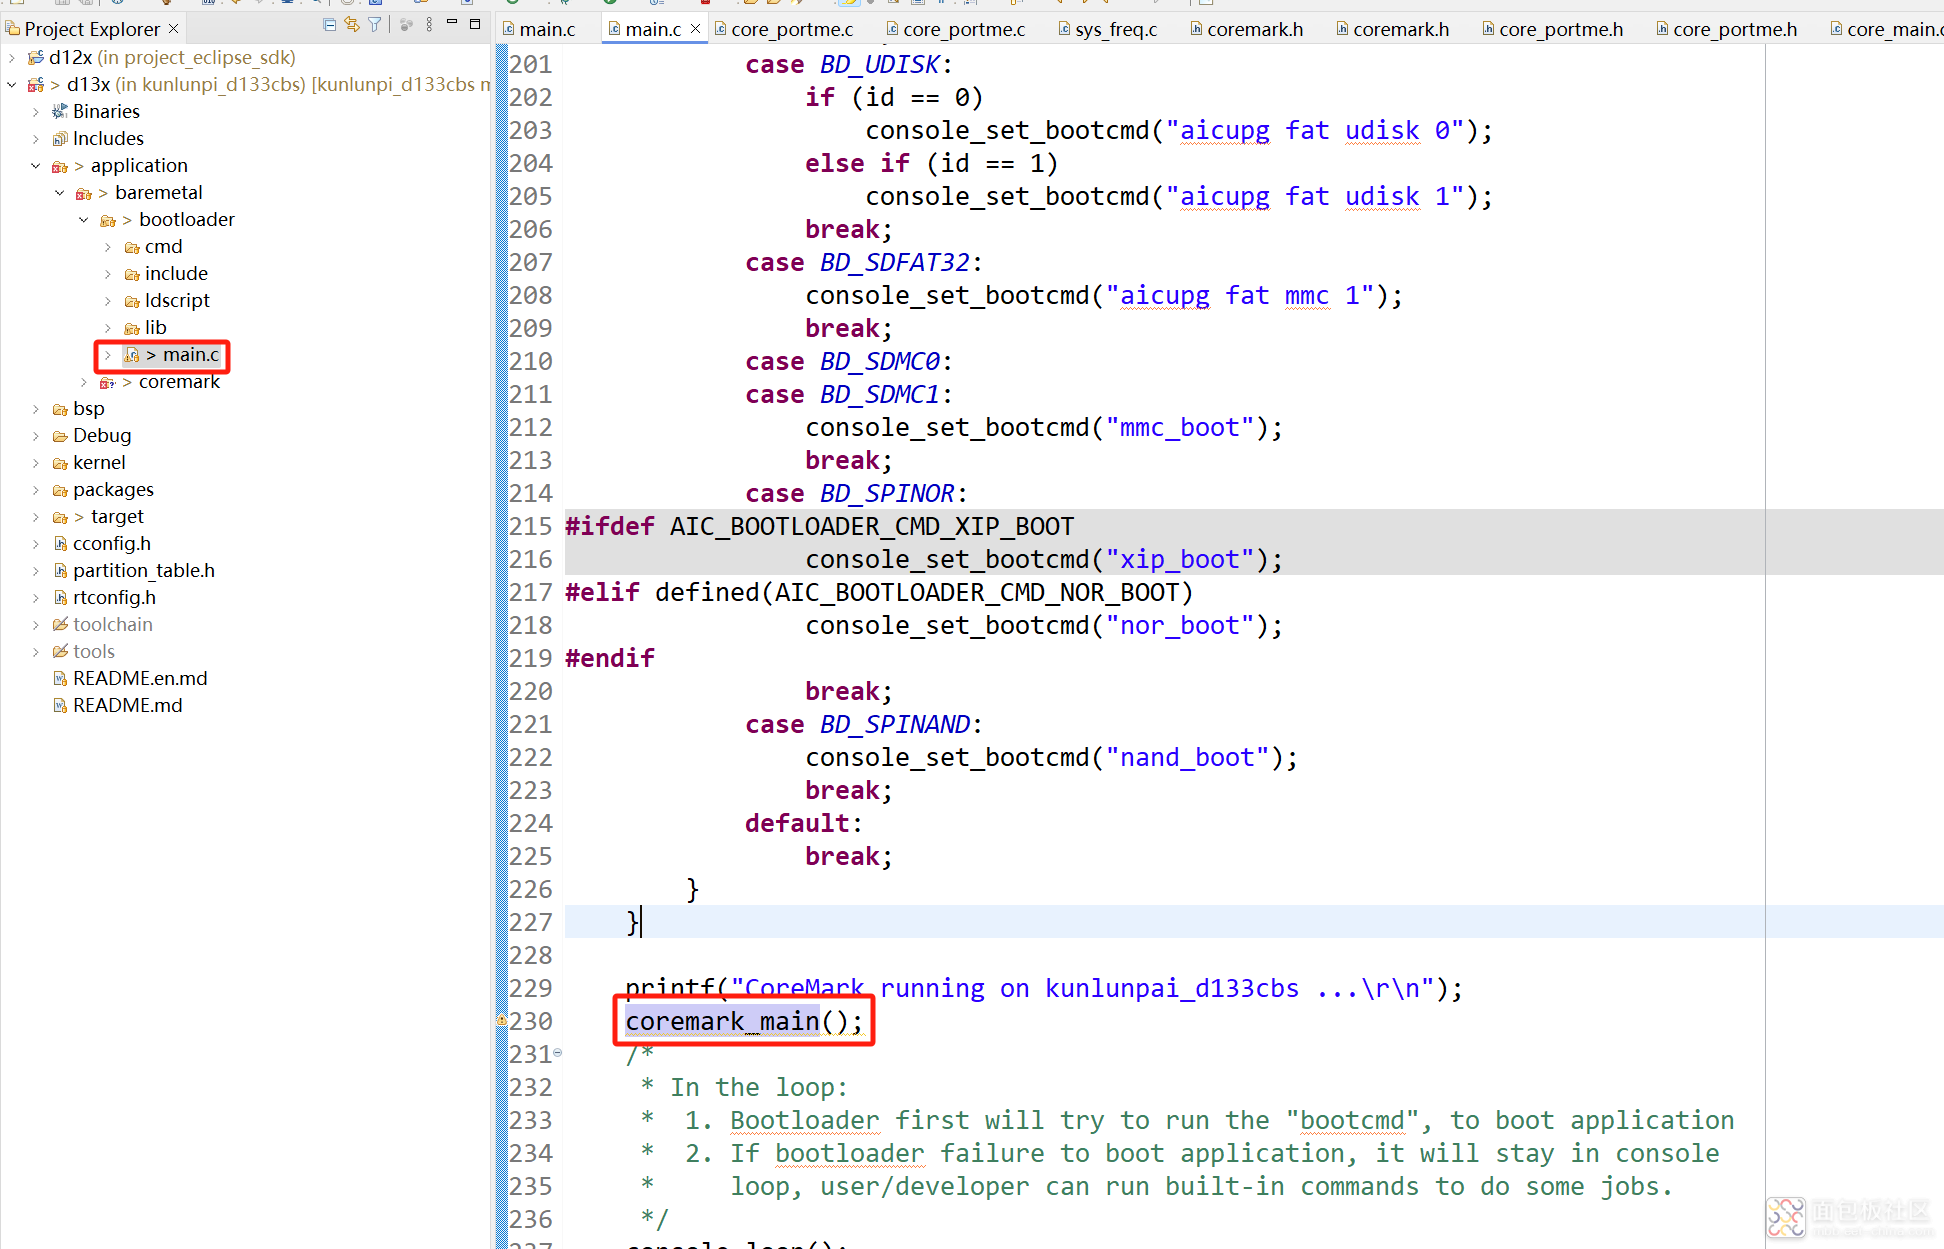Click the lib folder icon

point(132,328)
